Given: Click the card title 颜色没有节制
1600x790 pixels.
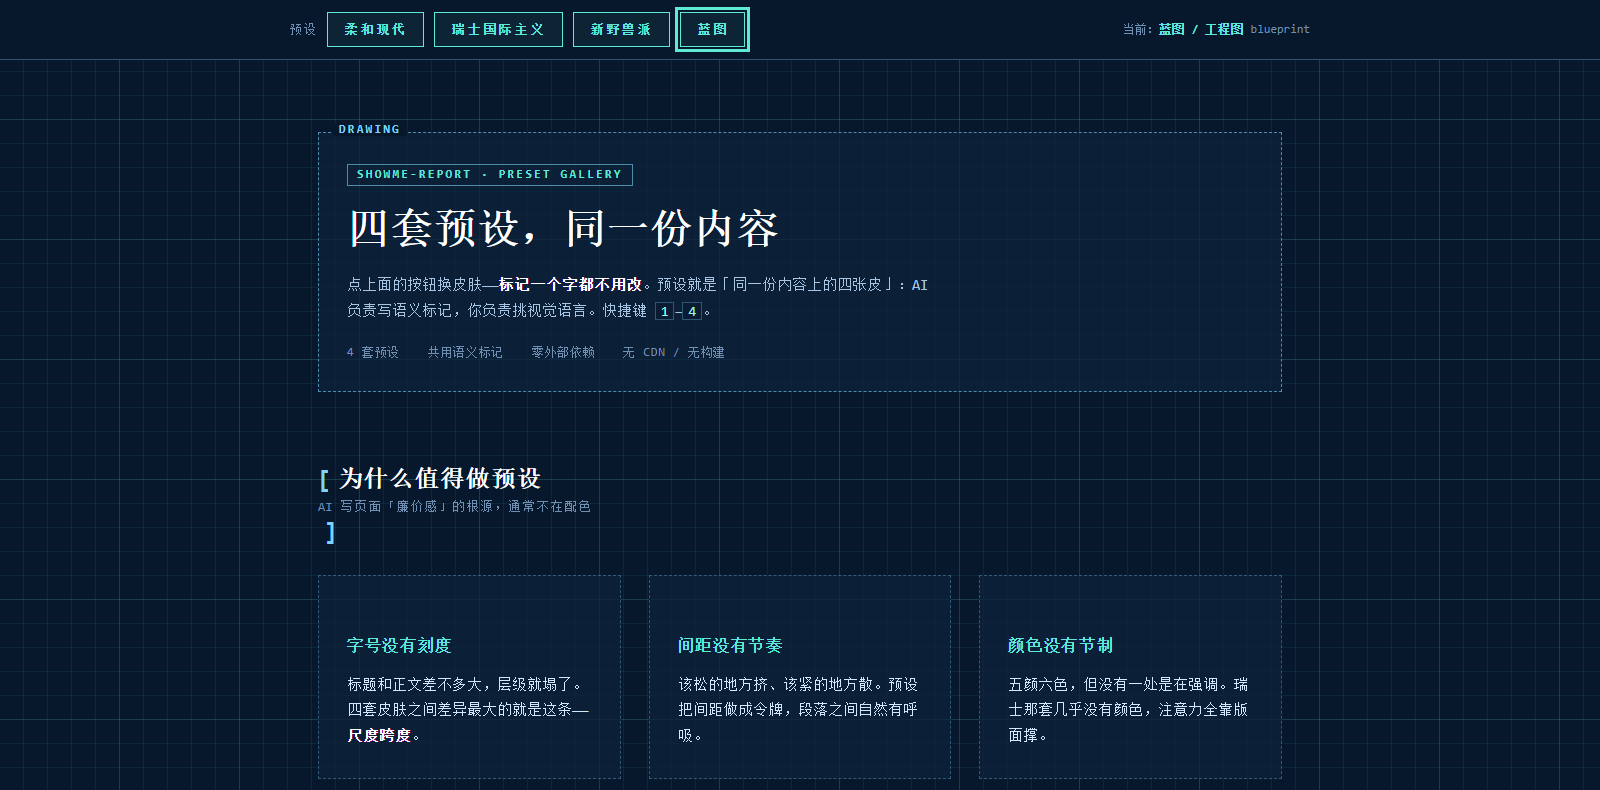Looking at the screenshot, I should click(1060, 645).
